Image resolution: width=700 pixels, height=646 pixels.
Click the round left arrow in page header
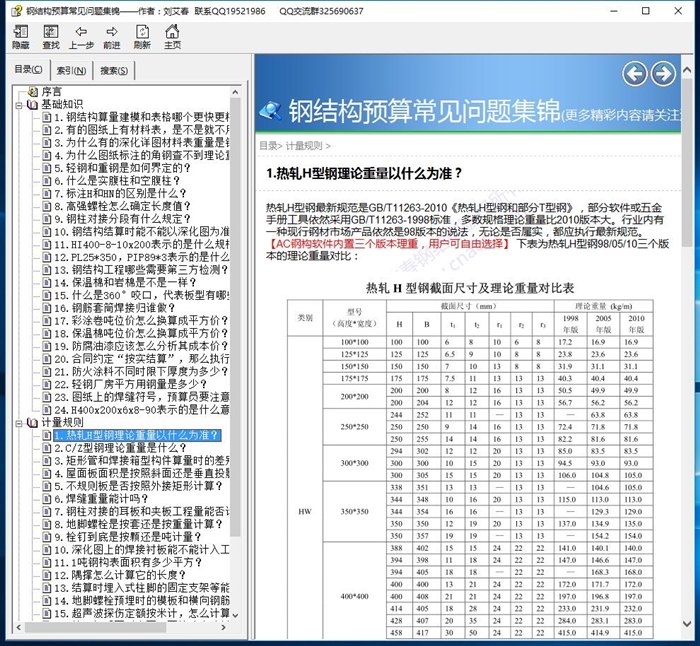click(634, 74)
